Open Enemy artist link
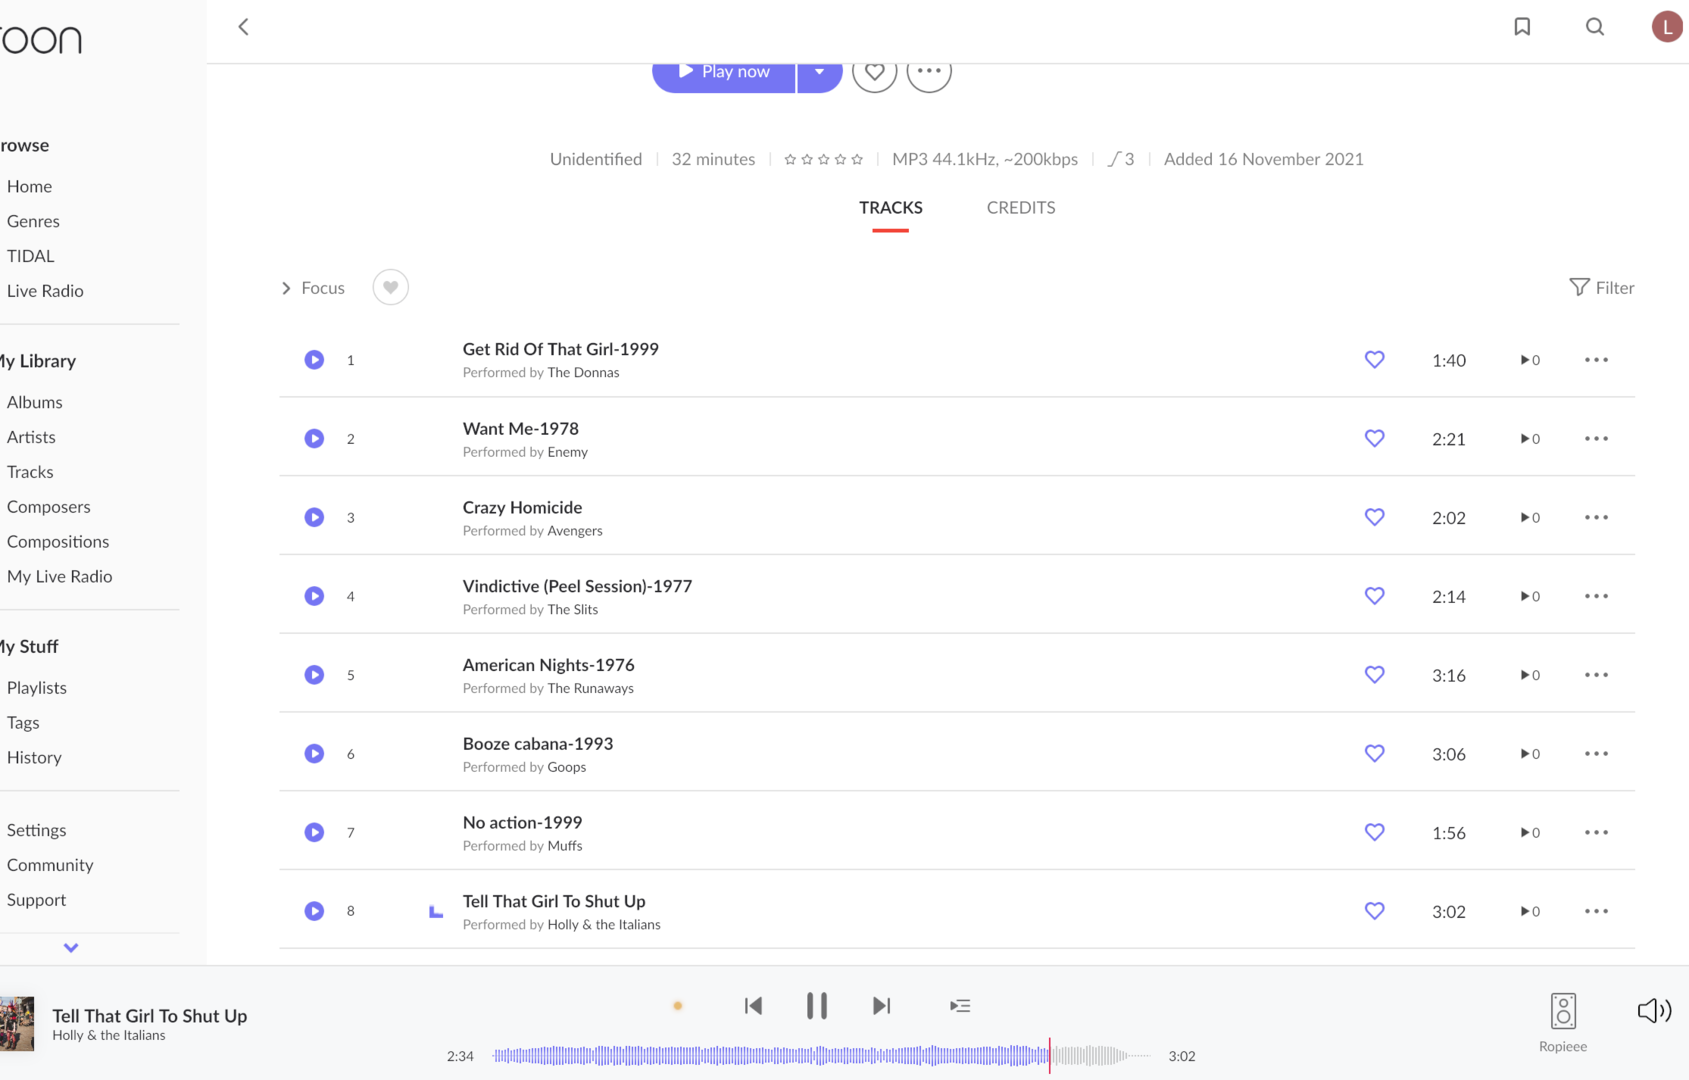1689x1080 pixels. coord(567,452)
